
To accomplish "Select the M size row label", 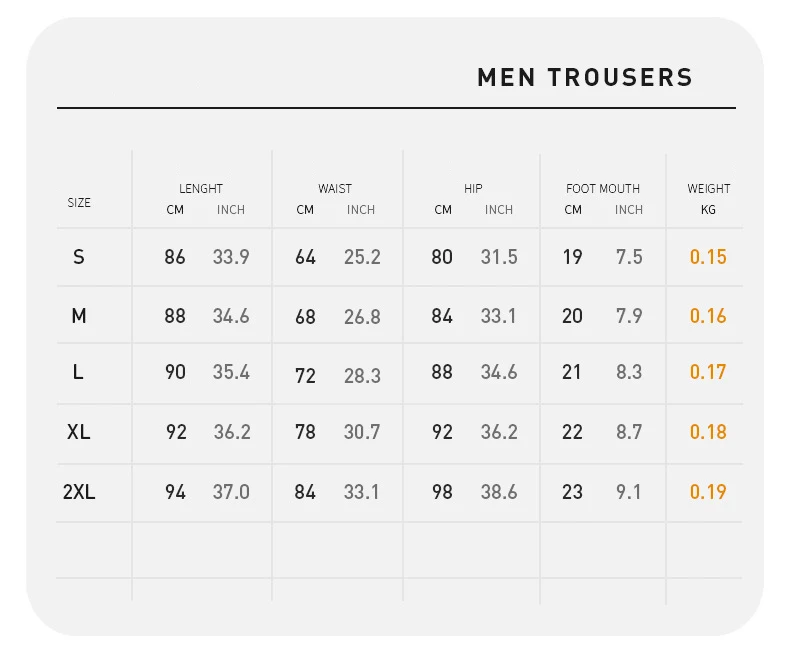I will [79, 316].
